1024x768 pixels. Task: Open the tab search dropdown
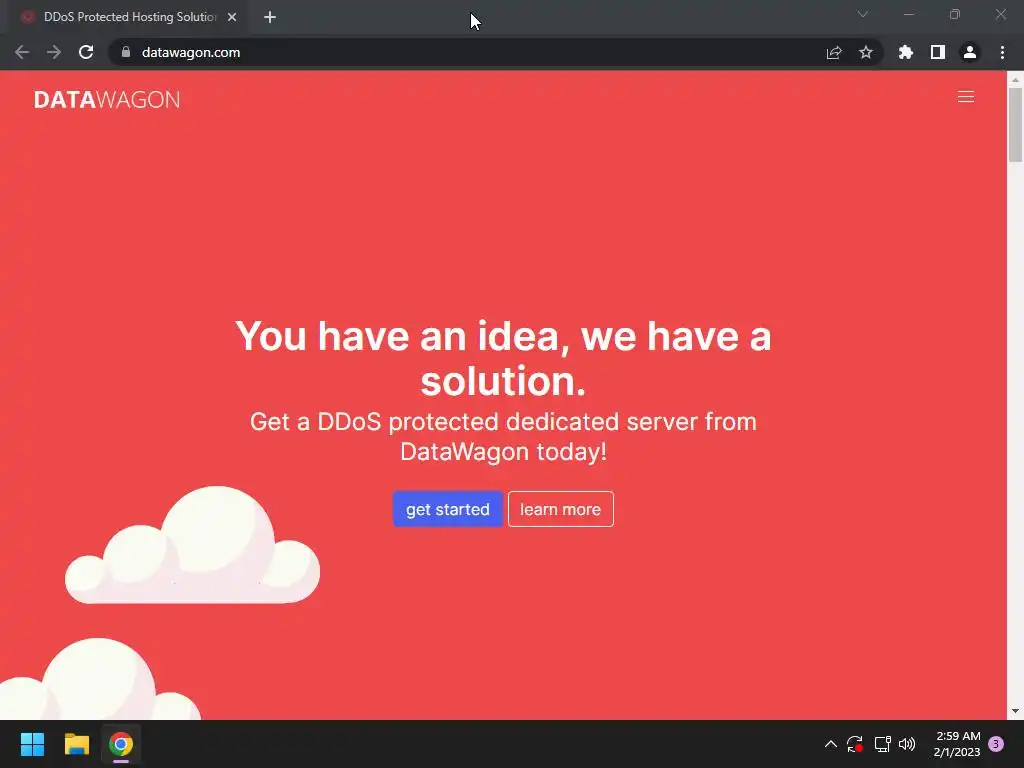[x=862, y=14]
